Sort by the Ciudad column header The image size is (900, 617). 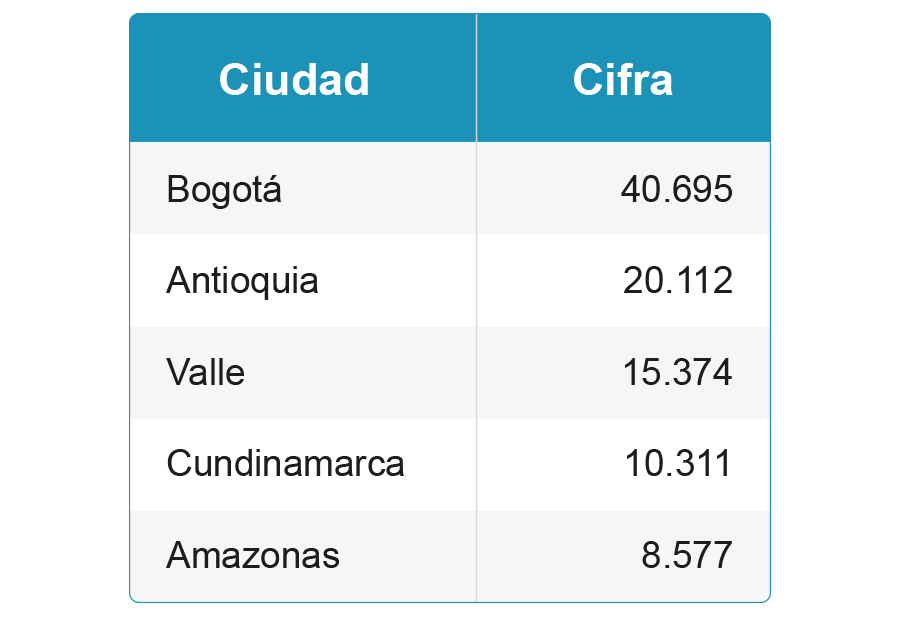(x=294, y=80)
